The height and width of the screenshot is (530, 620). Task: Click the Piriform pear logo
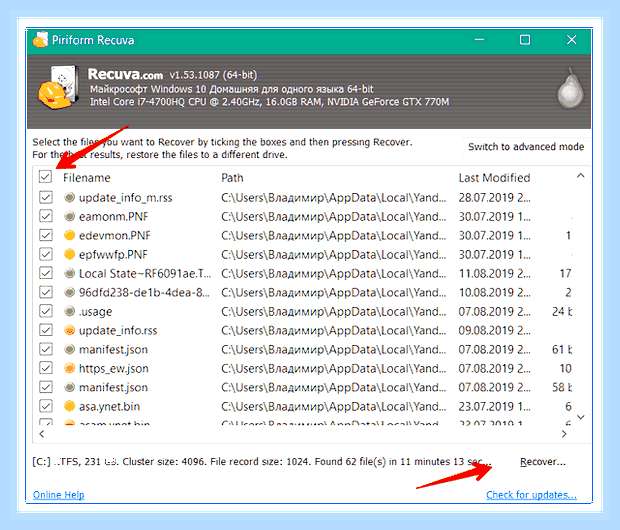tap(570, 89)
